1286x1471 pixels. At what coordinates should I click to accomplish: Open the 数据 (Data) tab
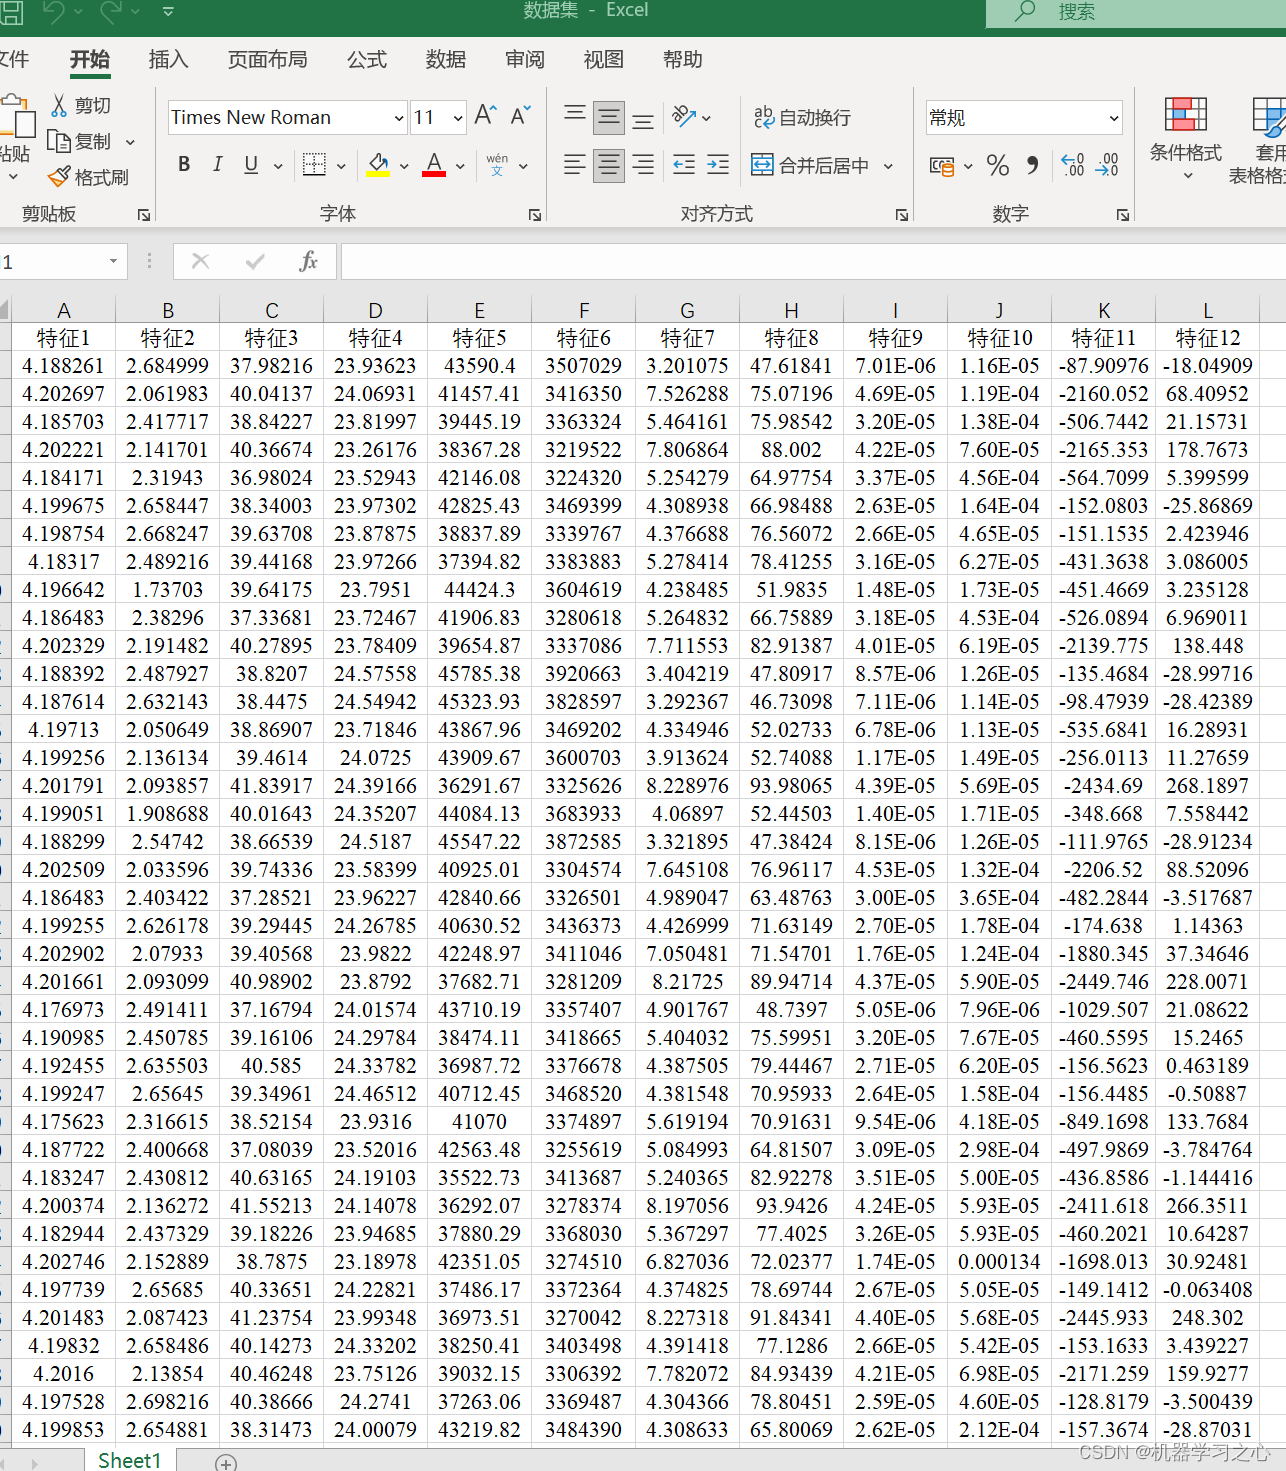[446, 59]
